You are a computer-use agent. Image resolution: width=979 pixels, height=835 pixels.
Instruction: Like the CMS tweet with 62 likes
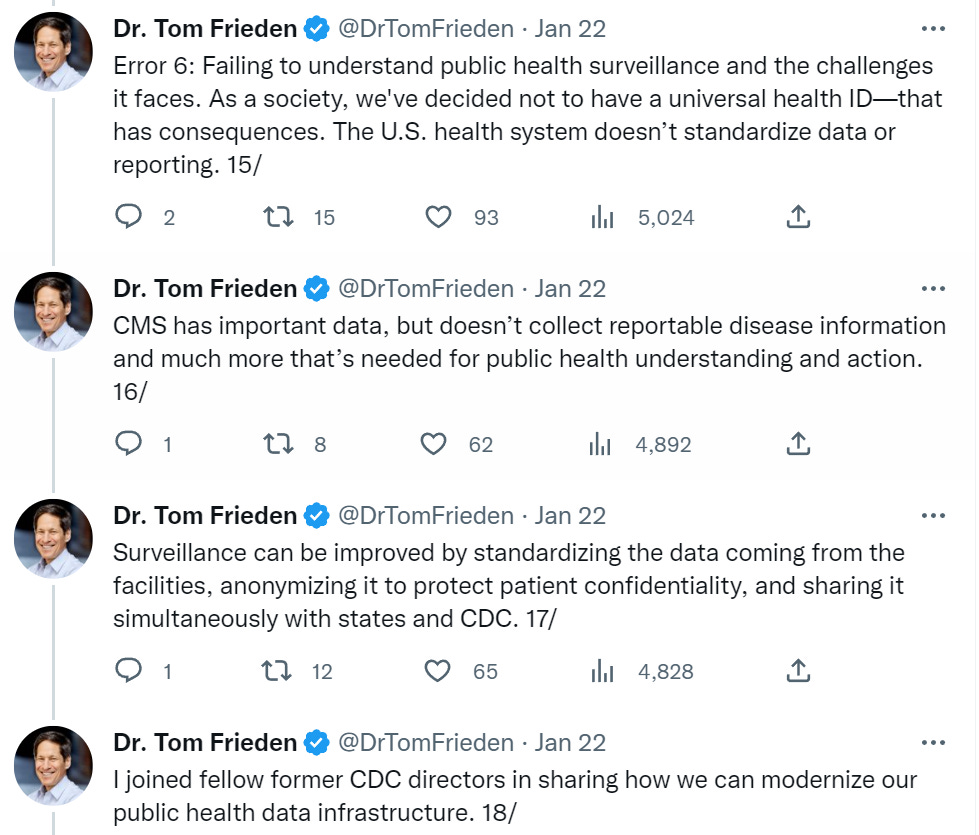tap(433, 444)
